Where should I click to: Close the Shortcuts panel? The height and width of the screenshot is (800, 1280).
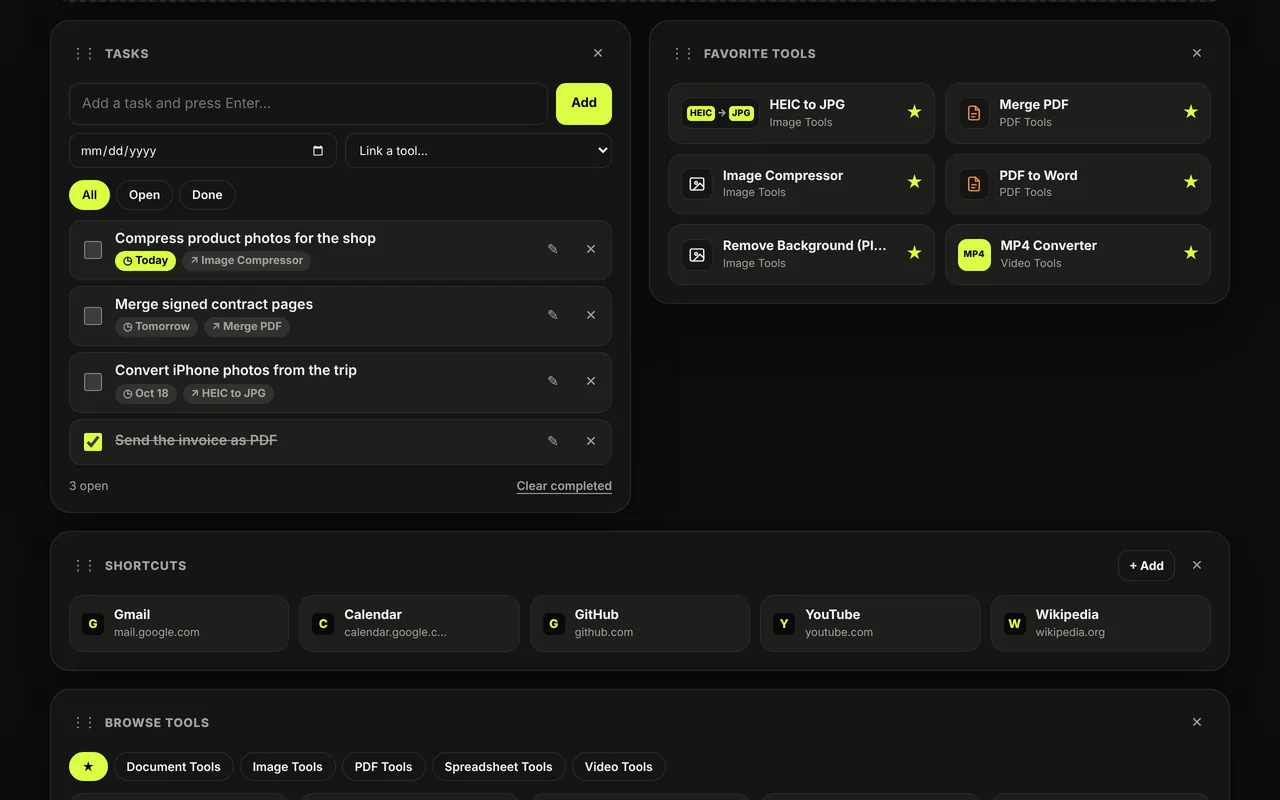(1197, 566)
